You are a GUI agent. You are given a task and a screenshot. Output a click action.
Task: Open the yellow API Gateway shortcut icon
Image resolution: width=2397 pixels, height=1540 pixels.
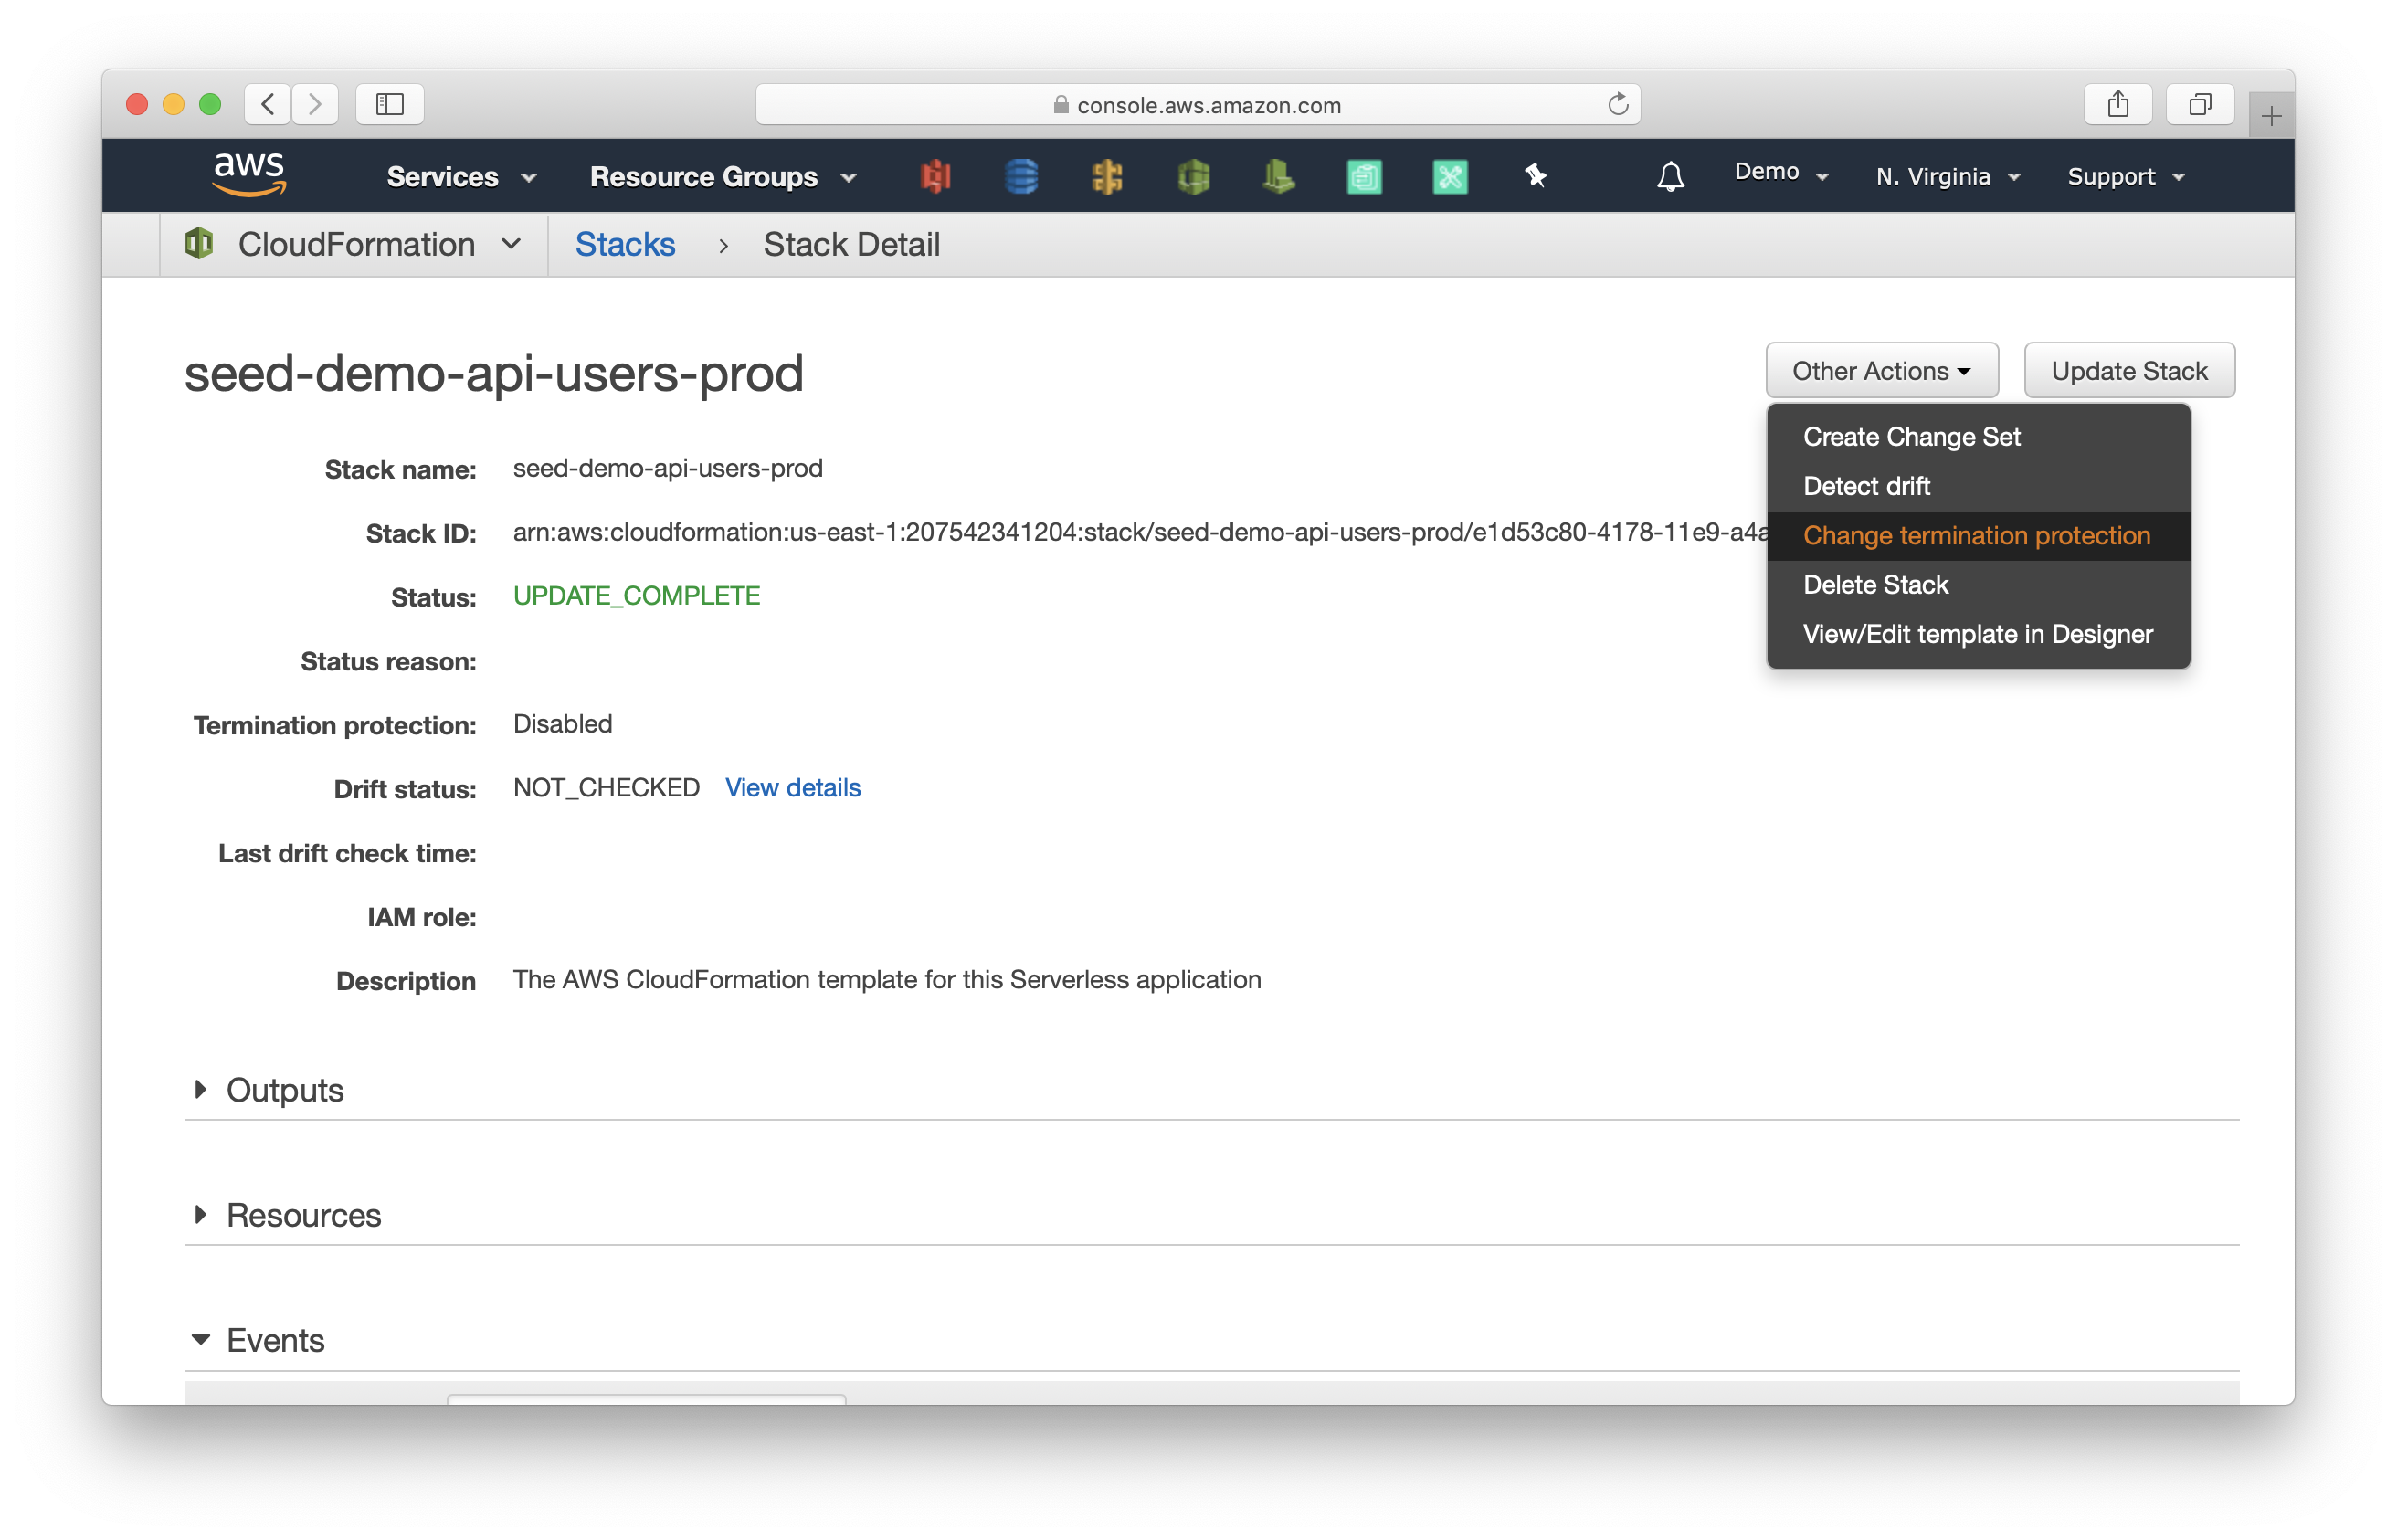point(1107,177)
